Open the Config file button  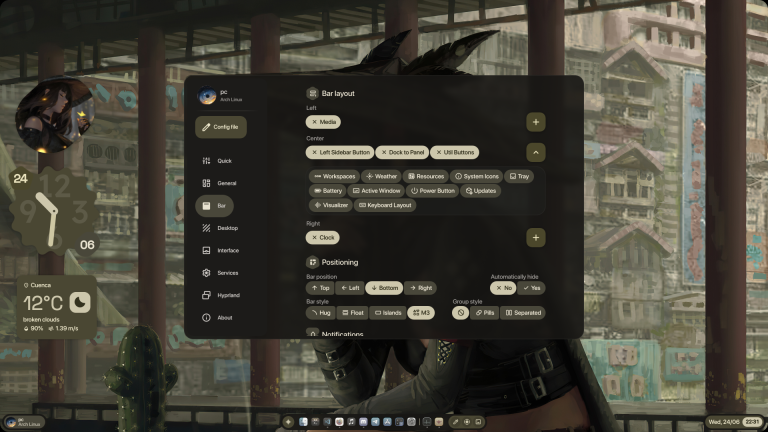coord(220,127)
